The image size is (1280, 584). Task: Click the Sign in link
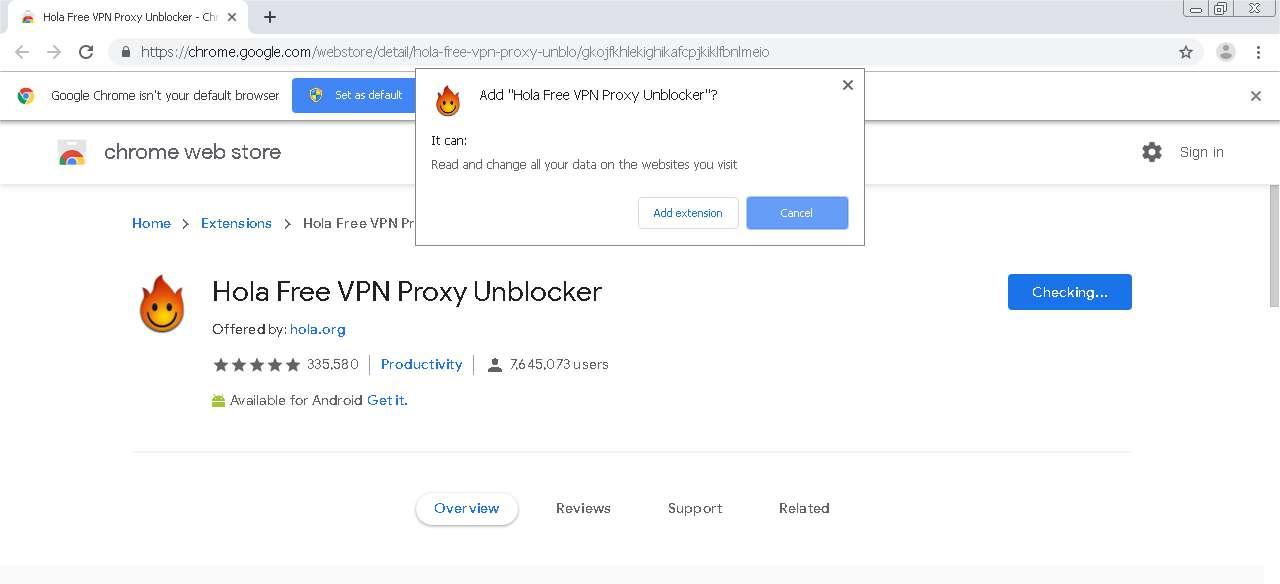tap(1201, 152)
